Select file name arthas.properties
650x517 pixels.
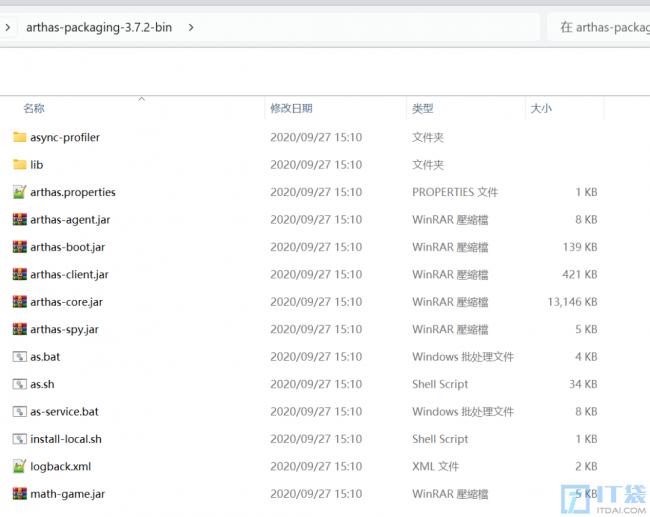point(73,192)
